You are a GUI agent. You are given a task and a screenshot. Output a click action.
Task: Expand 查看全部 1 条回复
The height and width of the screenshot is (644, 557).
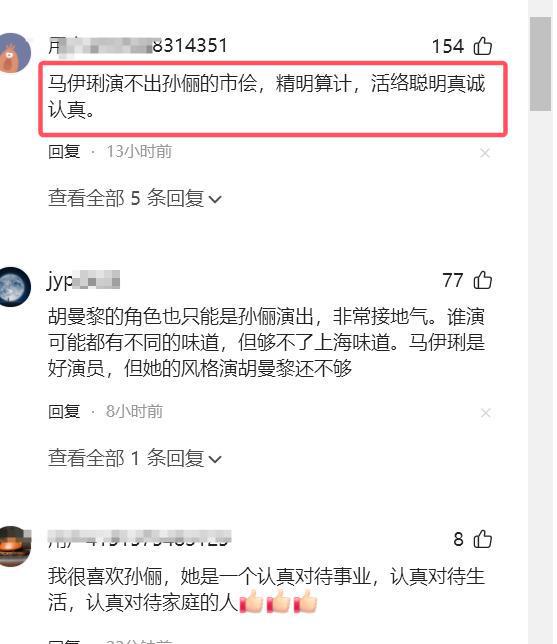[x=135, y=458]
